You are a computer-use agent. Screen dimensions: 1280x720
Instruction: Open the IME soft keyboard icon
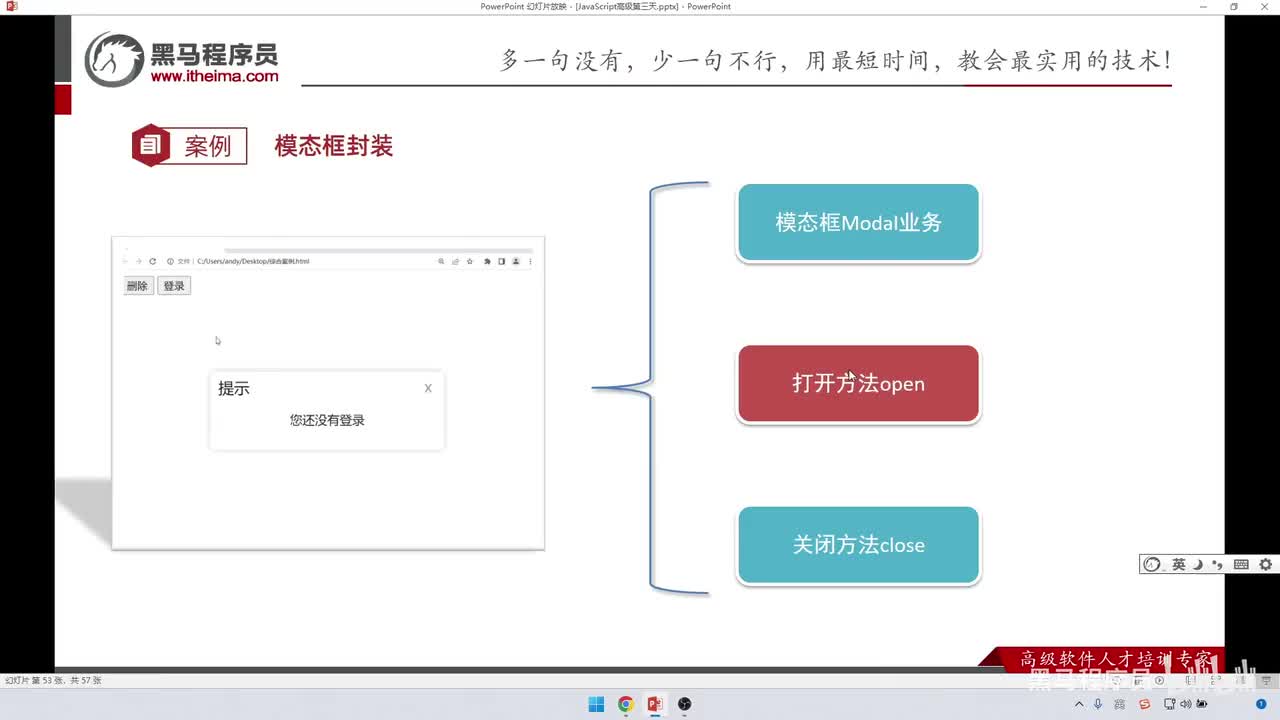[x=1241, y=565]
